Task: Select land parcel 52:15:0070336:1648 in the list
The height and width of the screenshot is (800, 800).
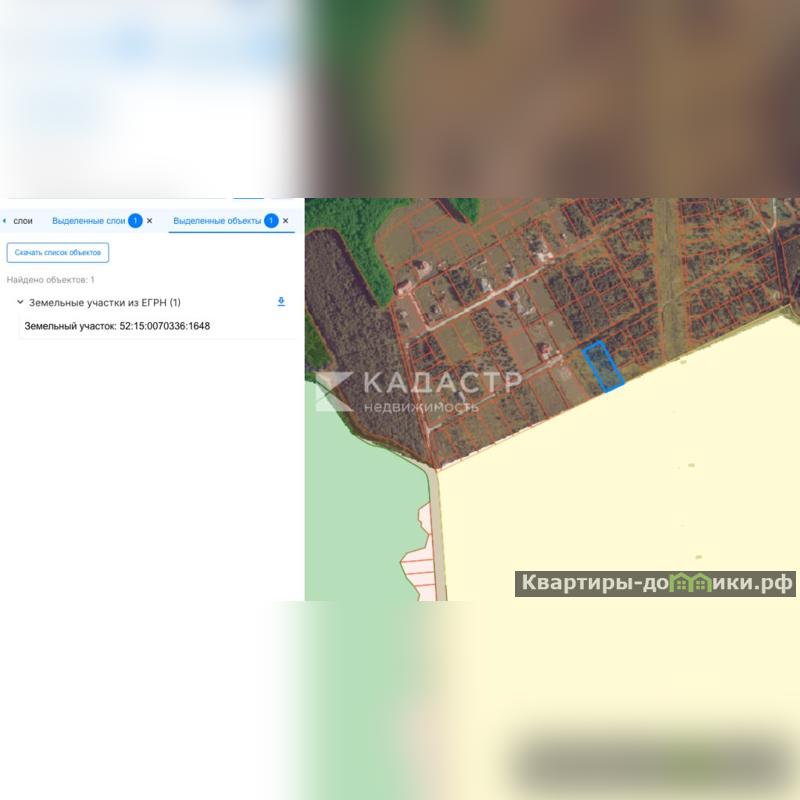Action: tap(117, 326)
